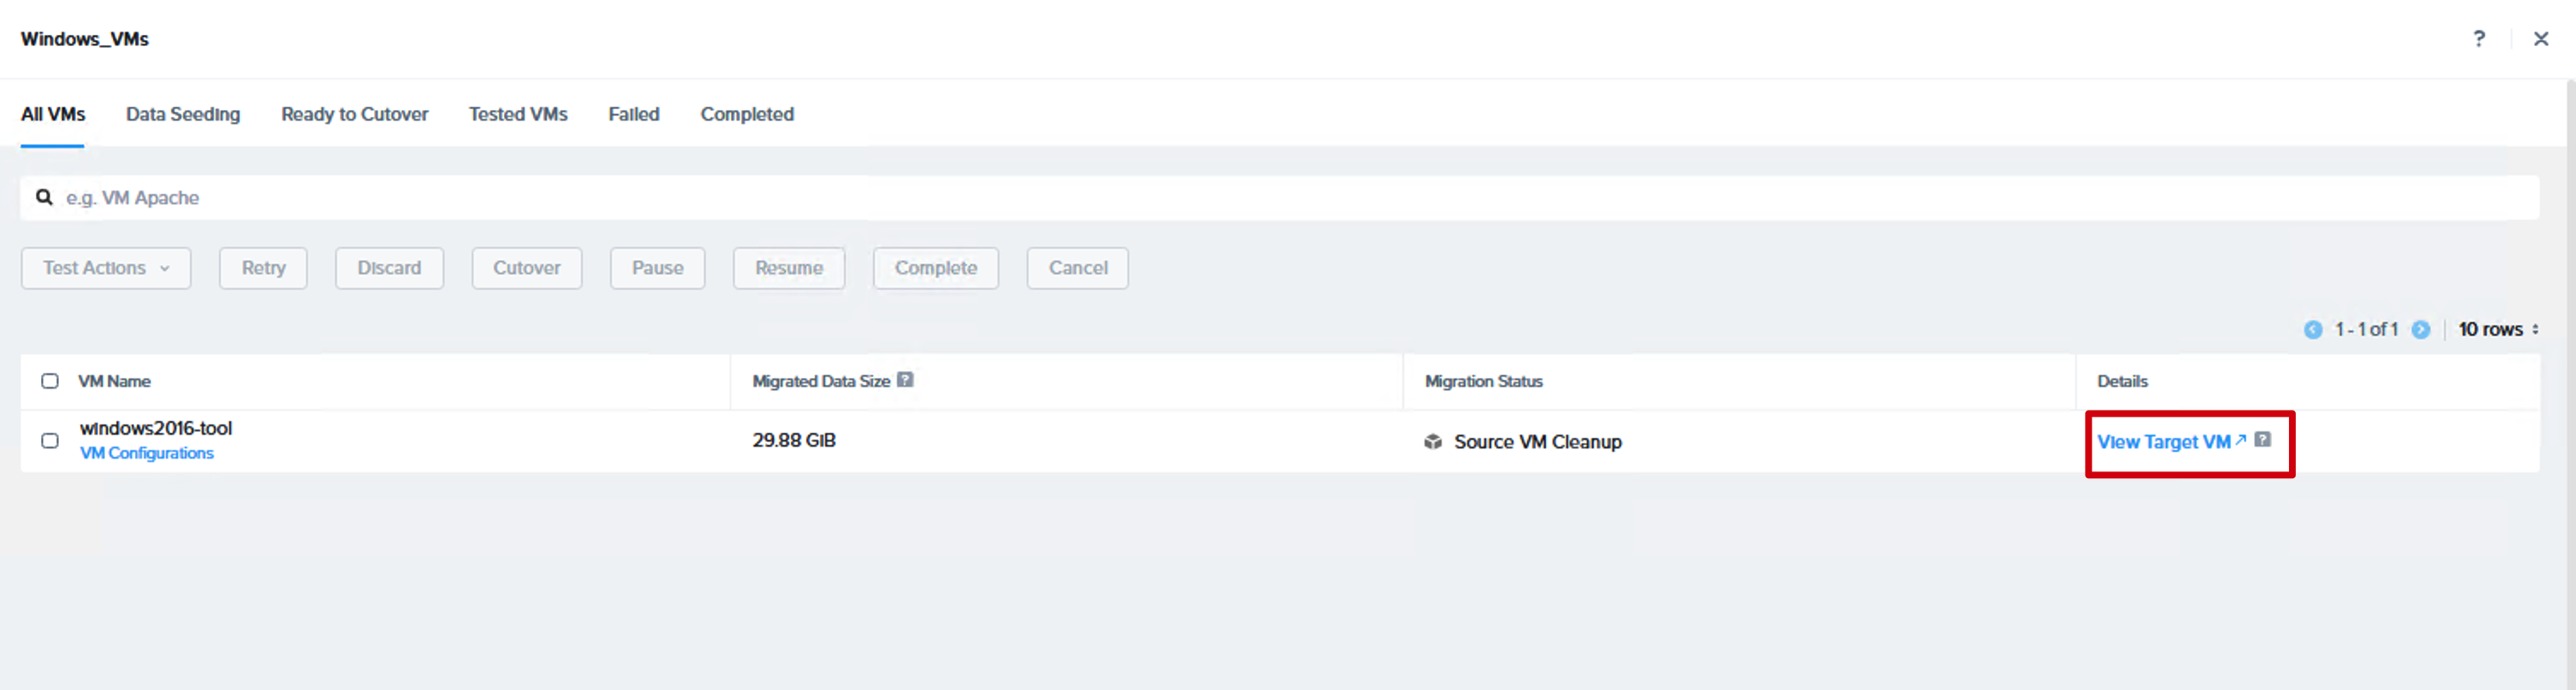Click the VM Name column header

[x=114, y=381]
